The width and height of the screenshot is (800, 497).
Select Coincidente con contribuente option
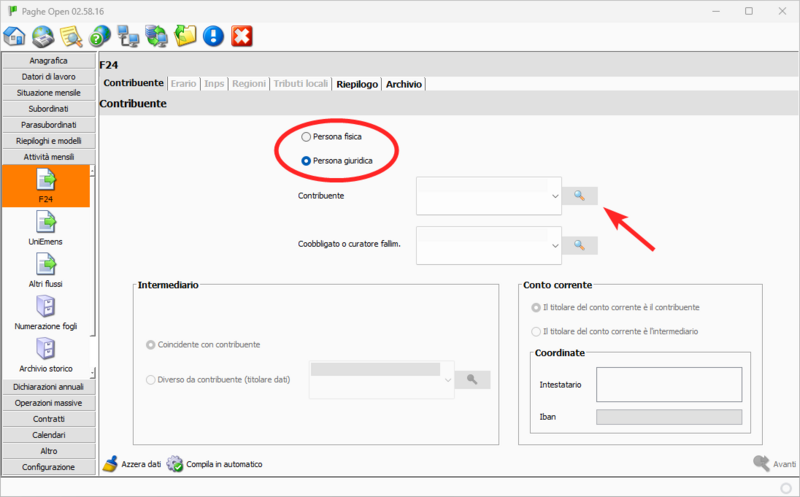151,345
